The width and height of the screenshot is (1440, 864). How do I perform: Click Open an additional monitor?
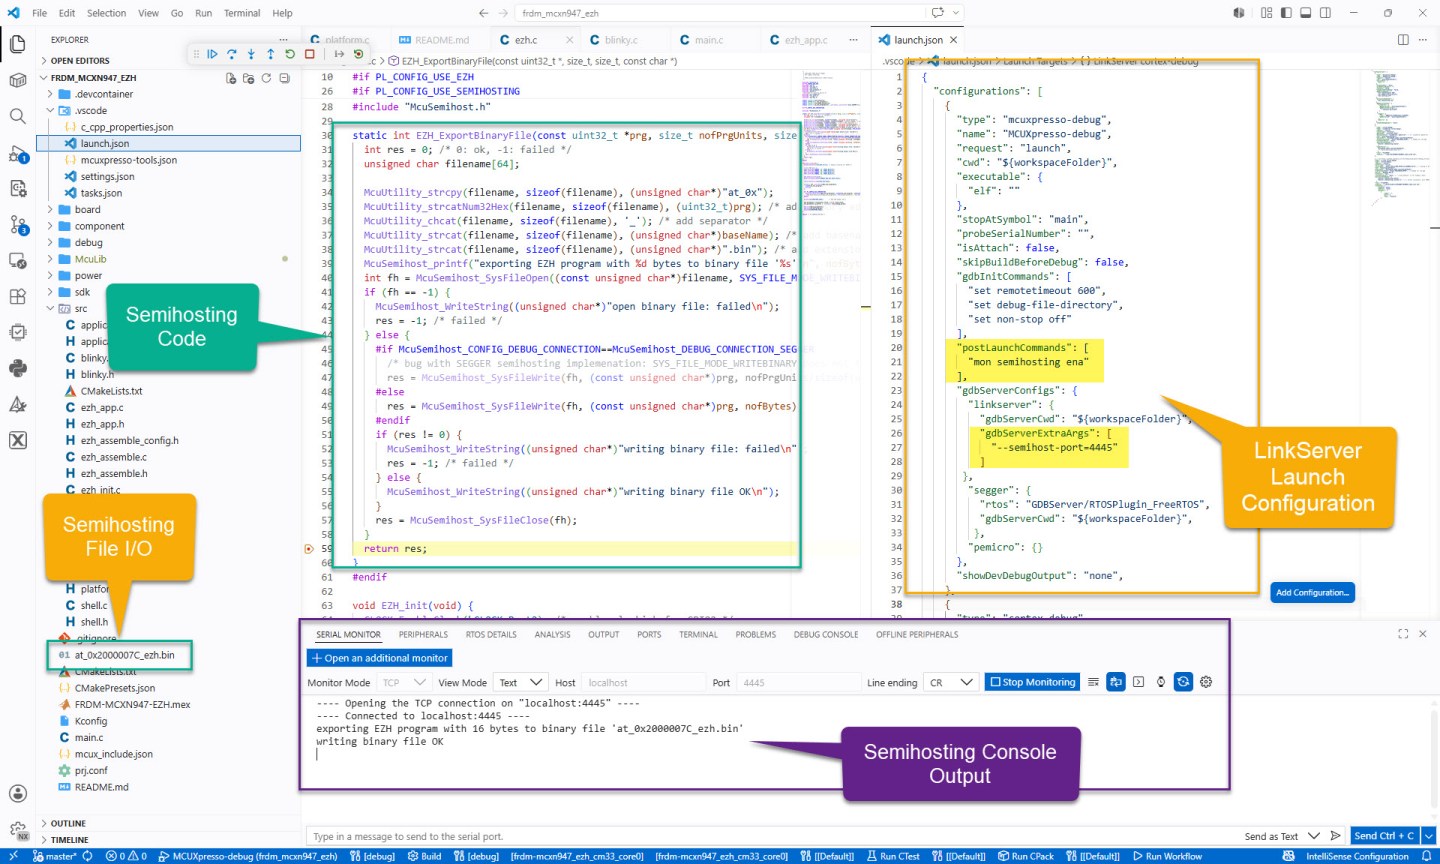click(x=379, y=658)
